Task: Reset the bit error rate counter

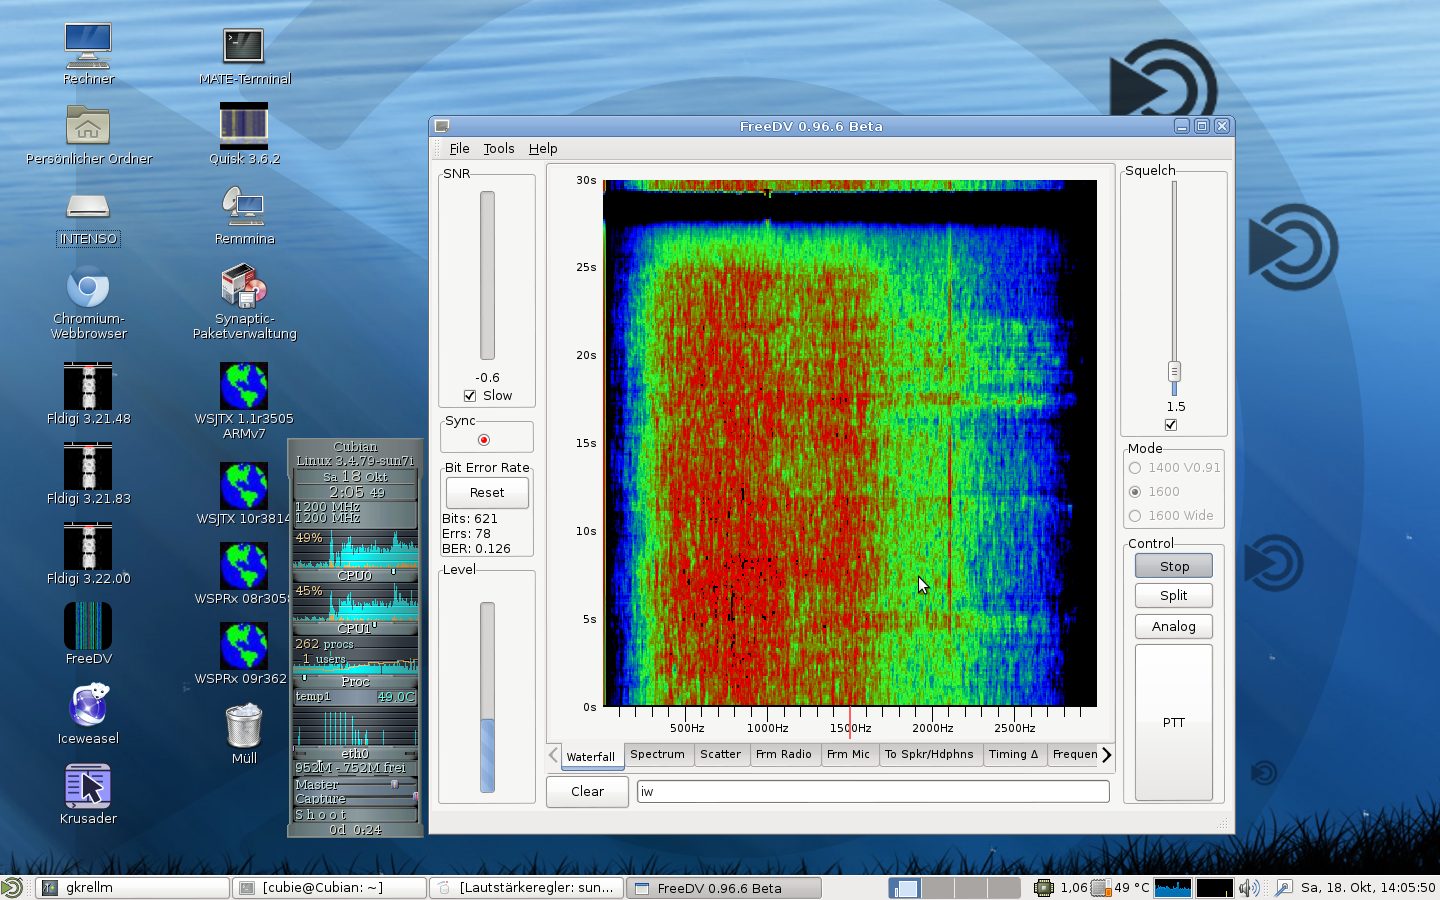Action: [487, 493]
